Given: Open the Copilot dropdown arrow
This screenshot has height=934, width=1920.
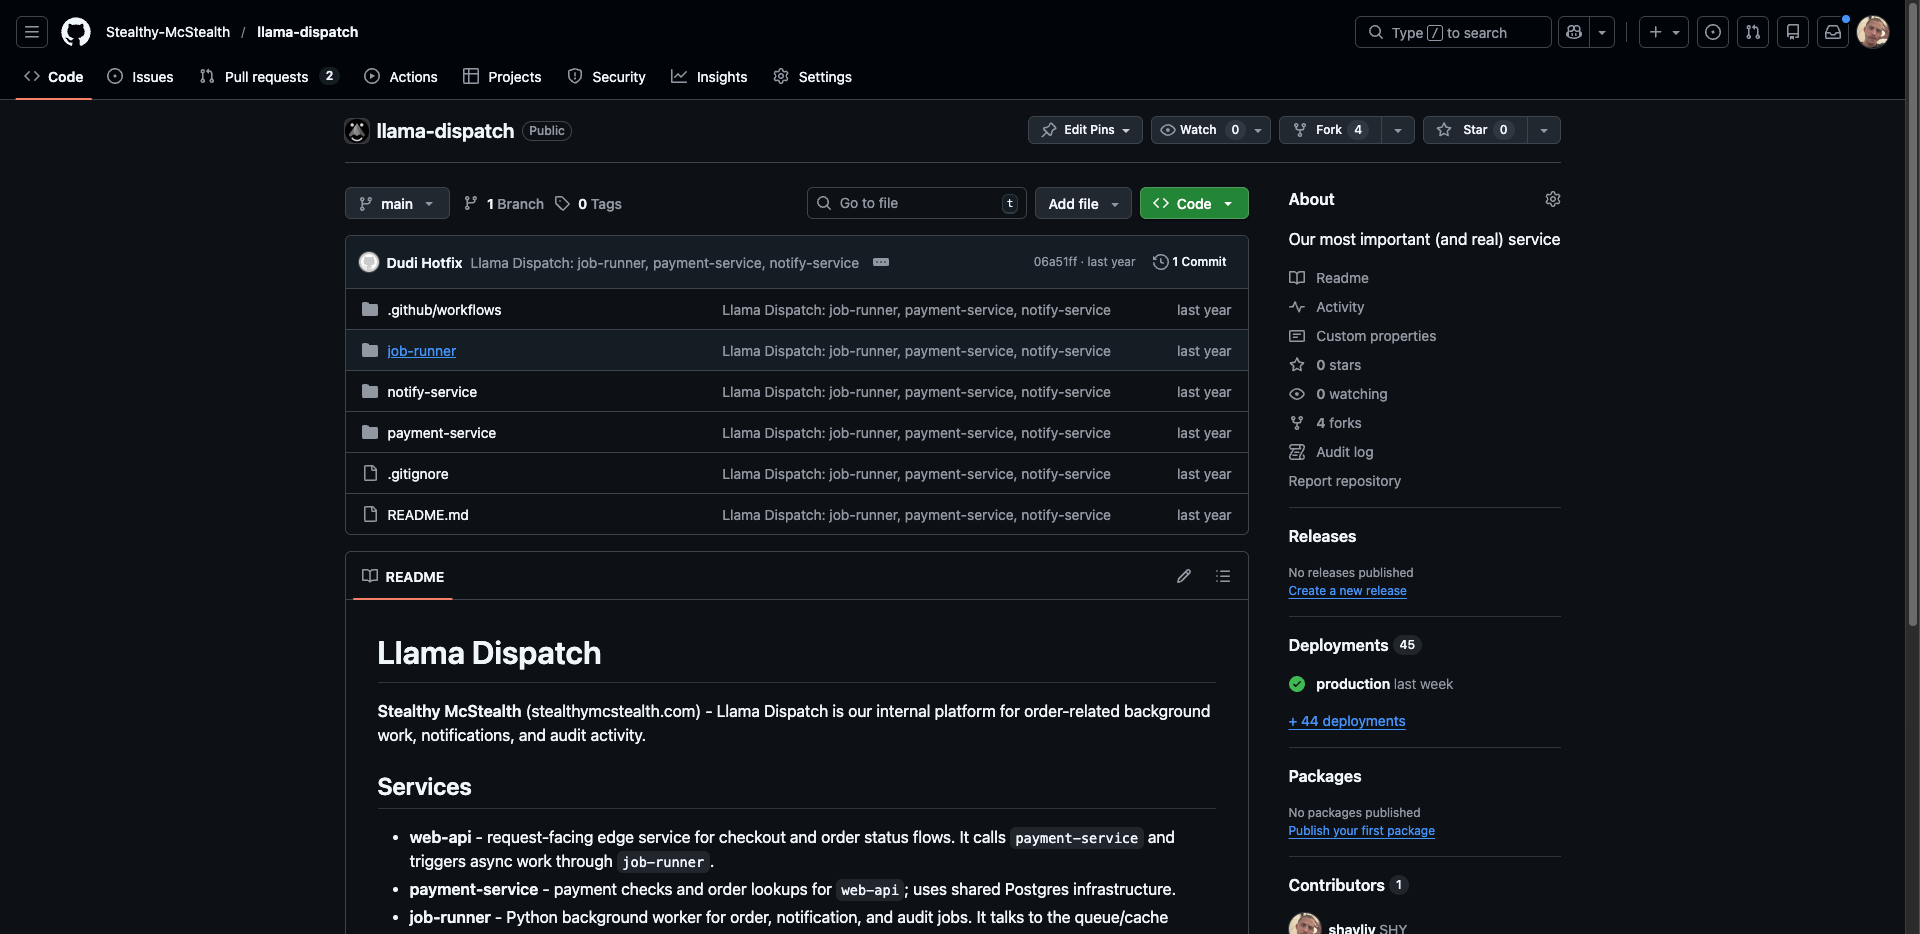Looking at the screenshot, I should (x=1602, y=32).
